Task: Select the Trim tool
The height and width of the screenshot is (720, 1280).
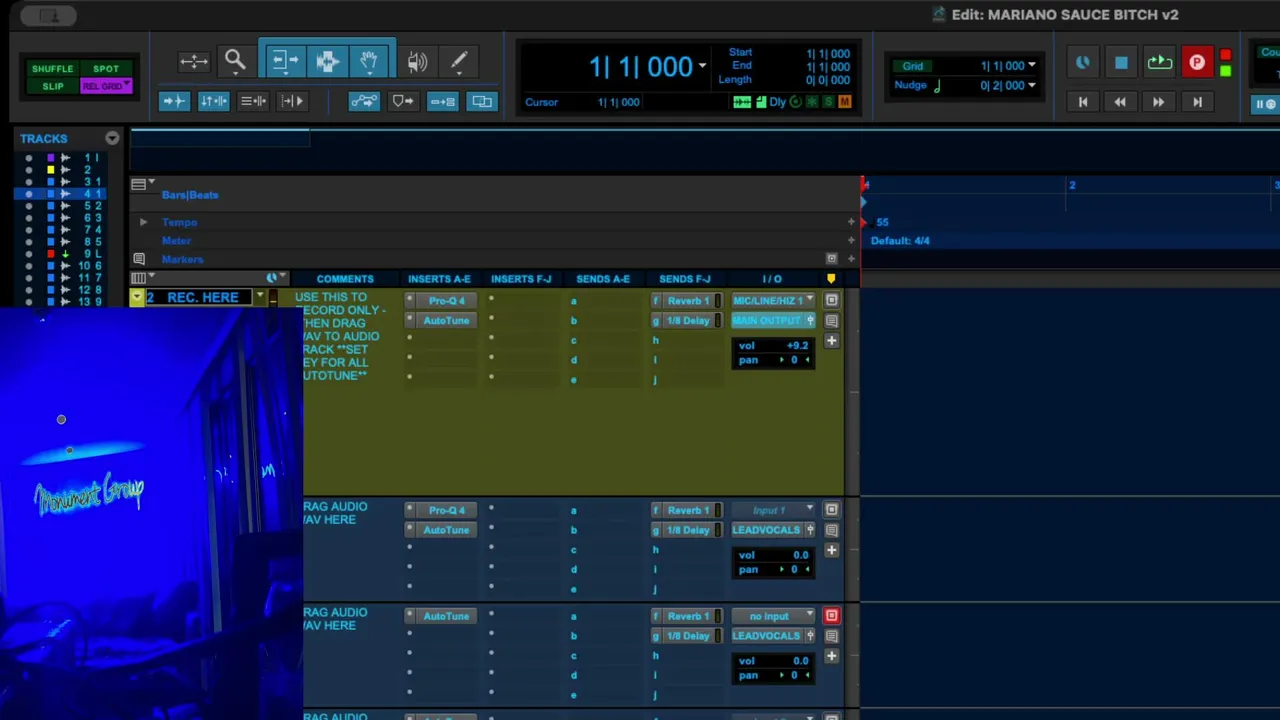Action: [285, 62]
